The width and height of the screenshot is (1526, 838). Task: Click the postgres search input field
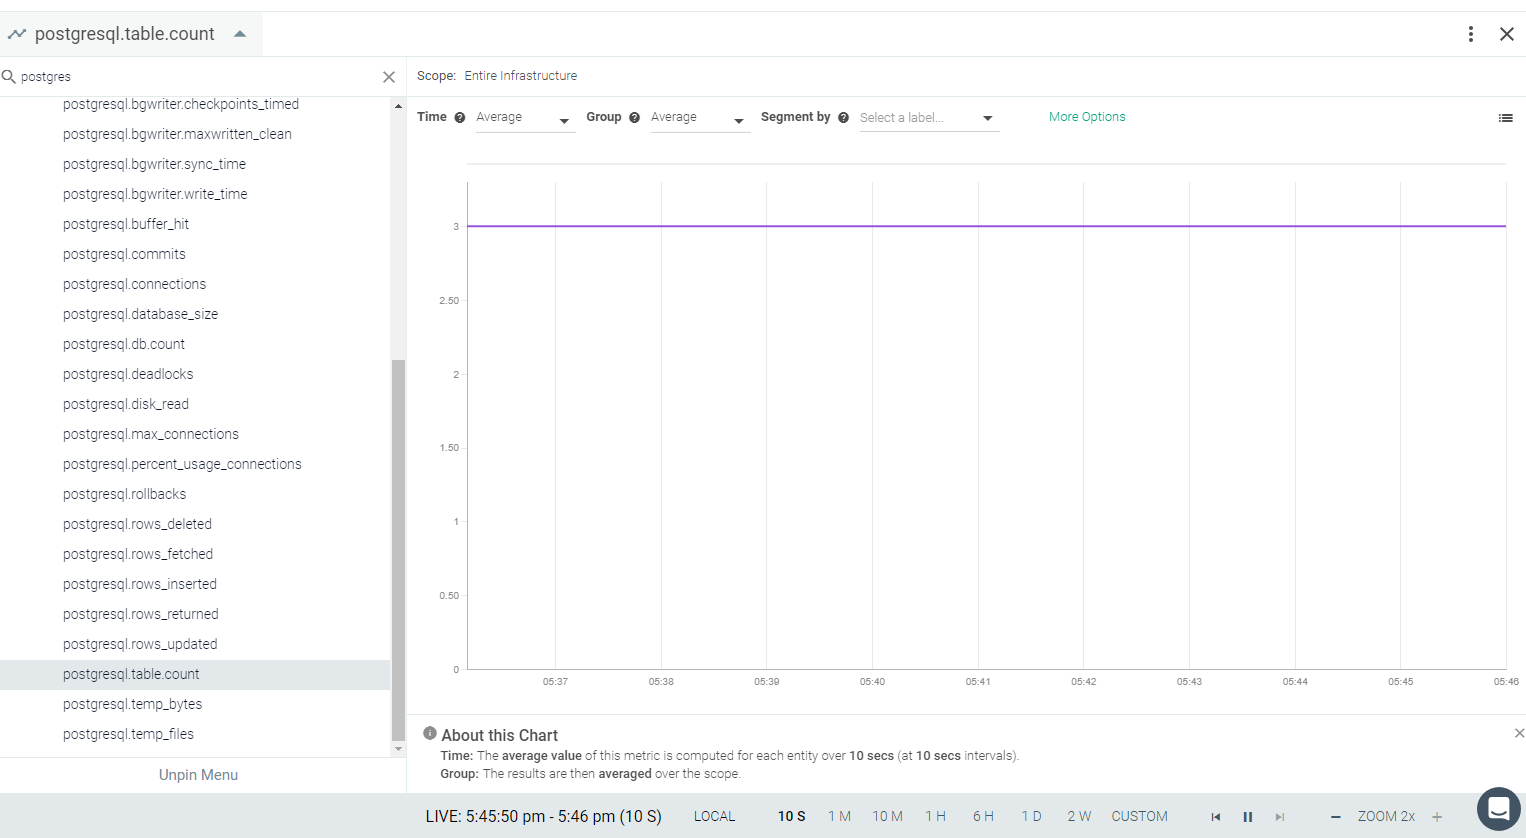tap(198, 77)
